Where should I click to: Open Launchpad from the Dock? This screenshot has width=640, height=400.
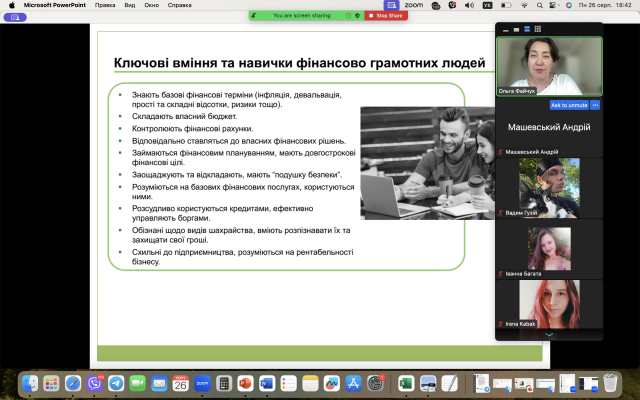tap(51, 384)
